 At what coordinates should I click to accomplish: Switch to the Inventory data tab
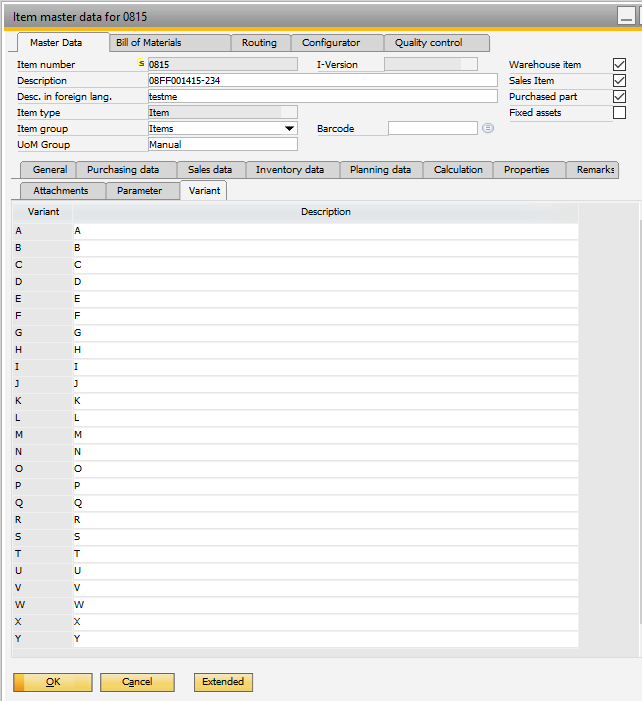click(x=290, y=170)
